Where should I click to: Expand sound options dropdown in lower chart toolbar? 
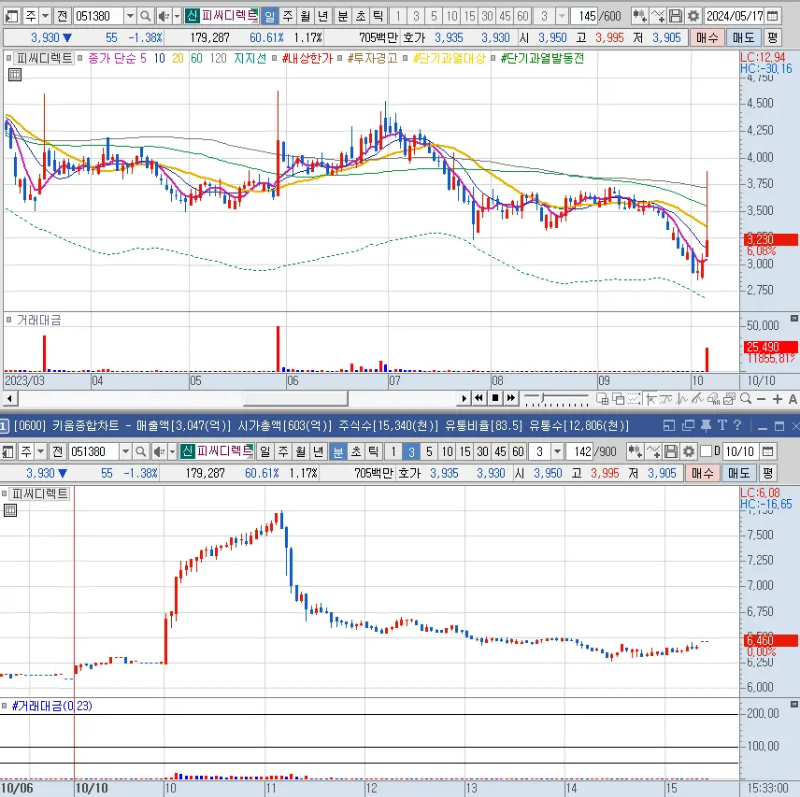point(172,452)
